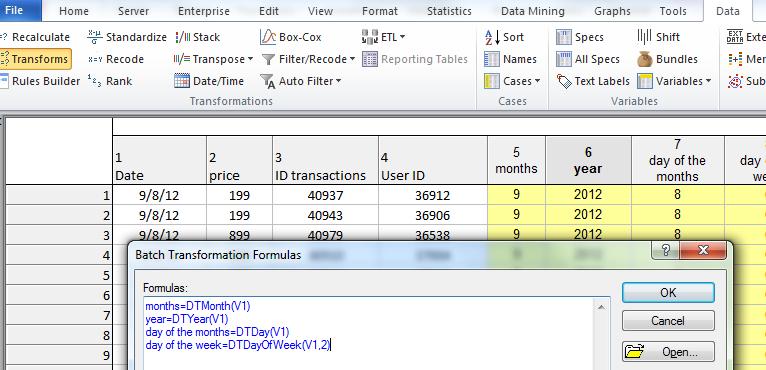Viewport: 766px width, 370px height.
Task: Confirm the formulas with OK
Action: coord(668,293)
